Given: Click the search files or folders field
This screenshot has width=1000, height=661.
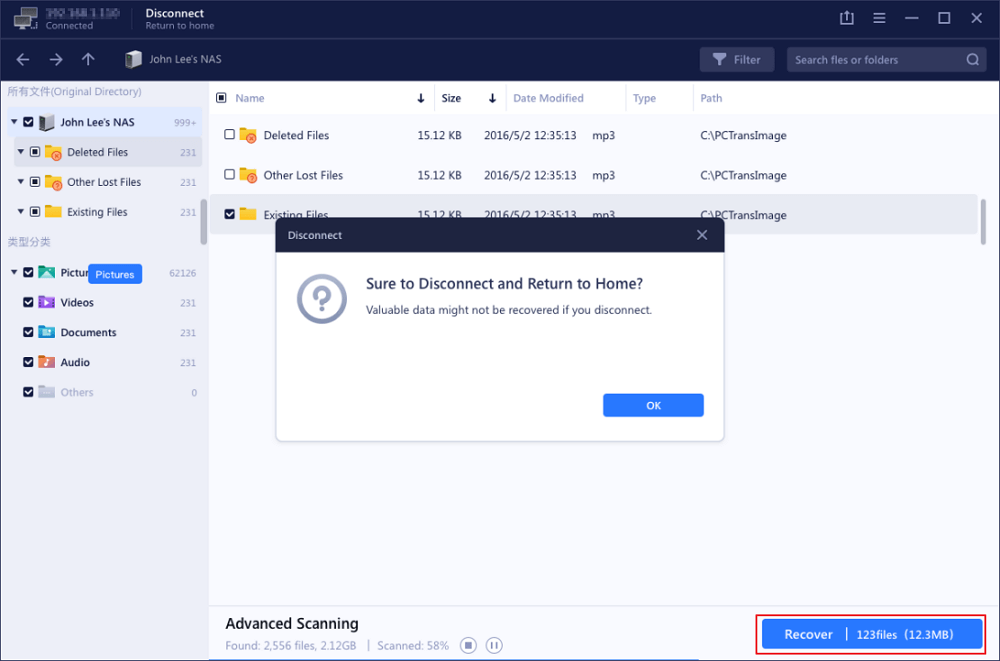Looking at the screenshot, I should (x=875, y=60).
